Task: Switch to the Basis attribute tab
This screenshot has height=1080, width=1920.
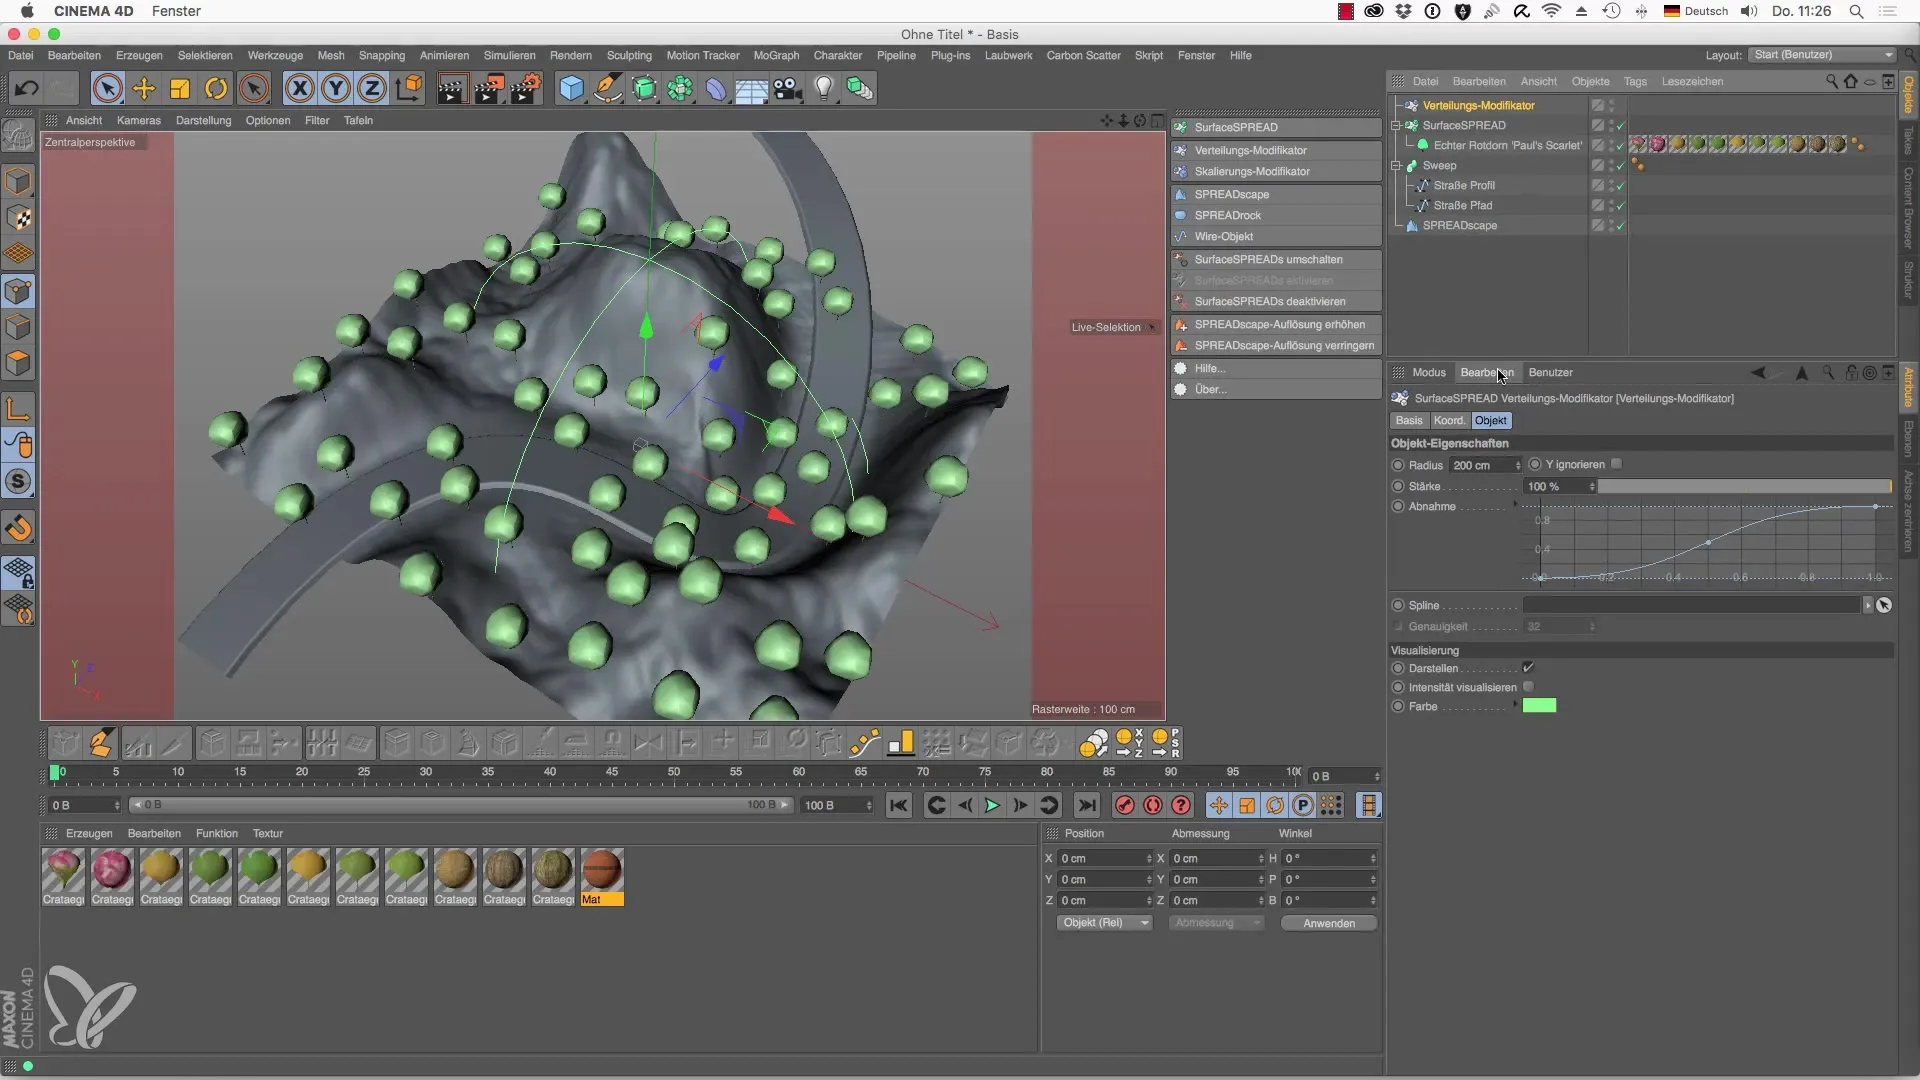Action: [x=1408, y=421]
